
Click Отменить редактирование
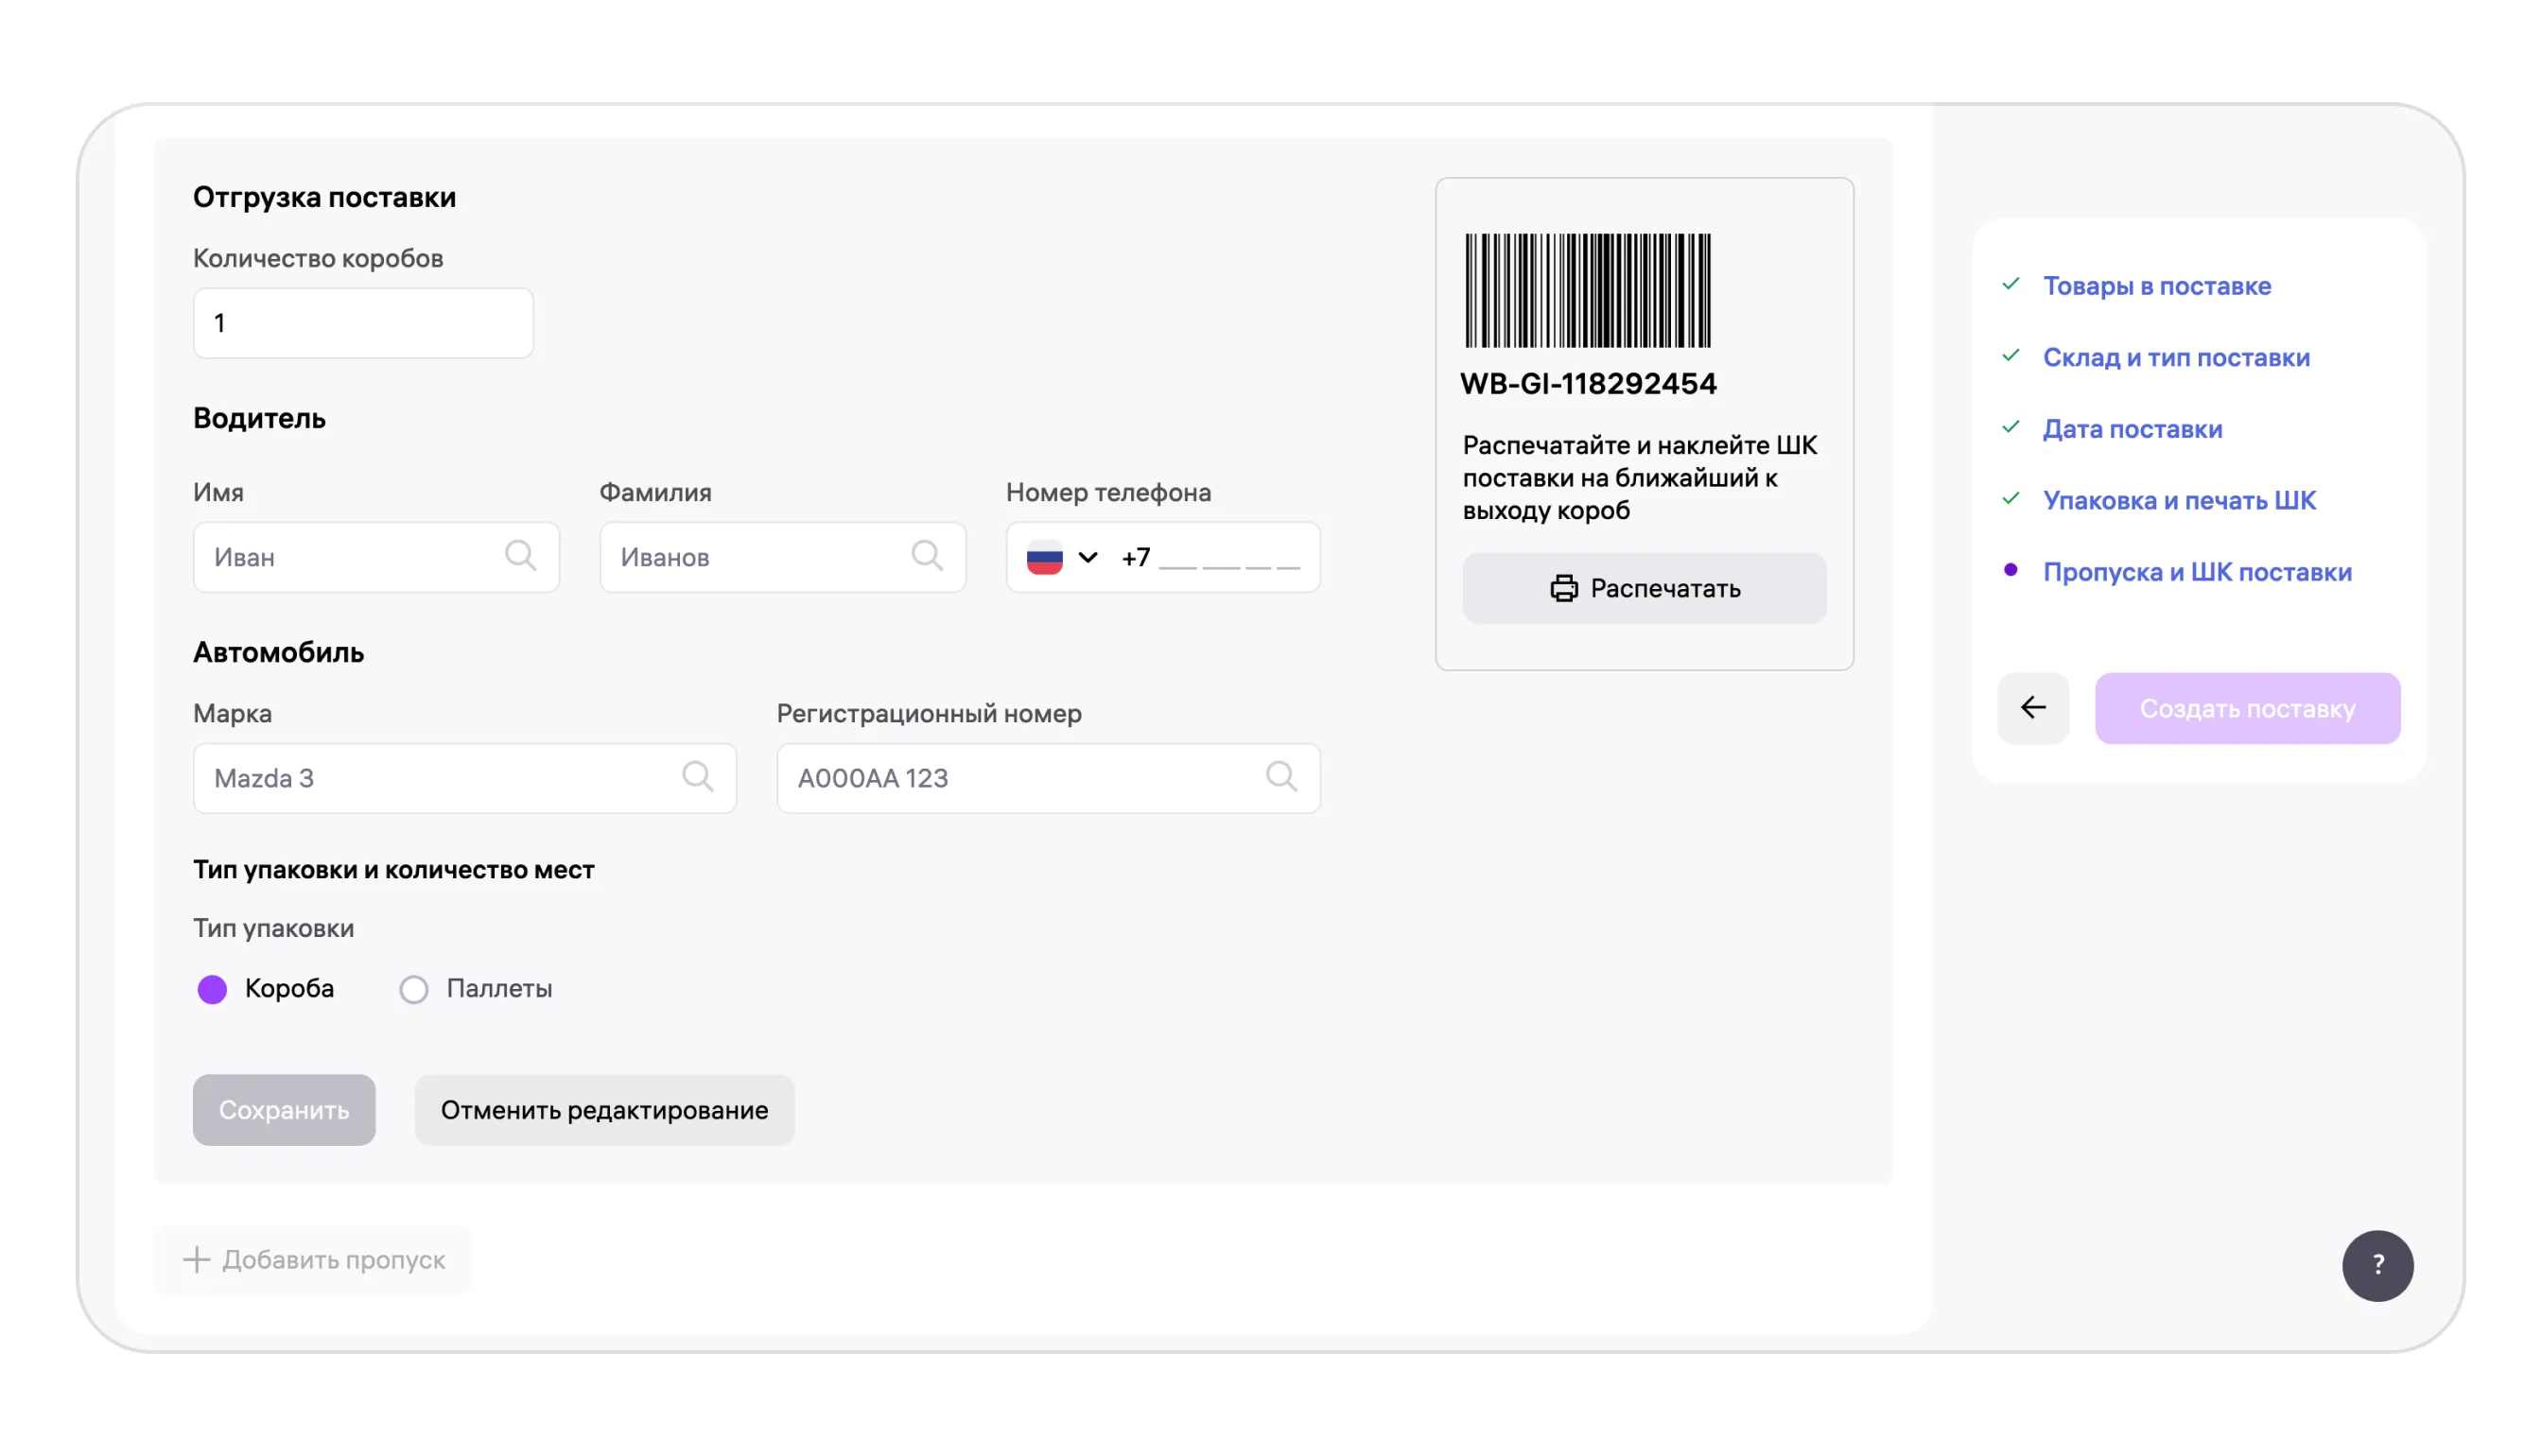coord(604,1110)
